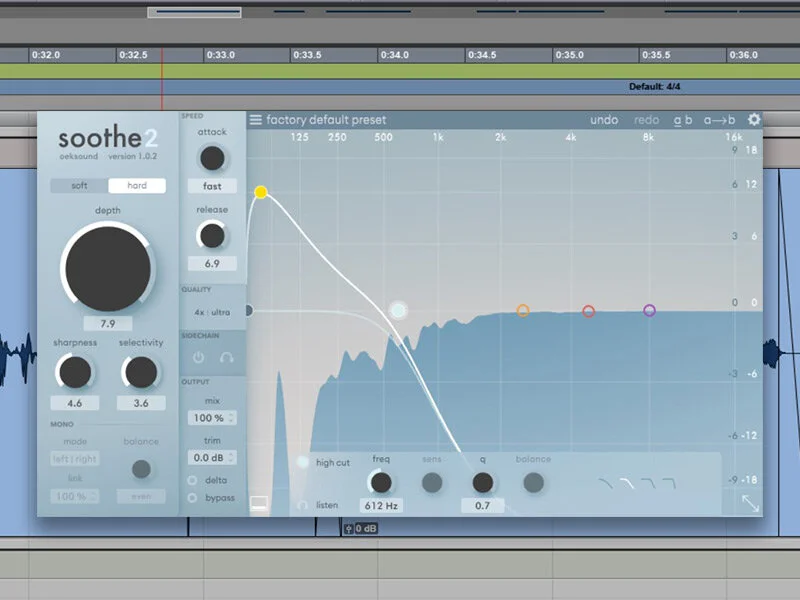
Task: Click the sharpness value 4.6
Action: pyautogui.click(x=75, y=403)
